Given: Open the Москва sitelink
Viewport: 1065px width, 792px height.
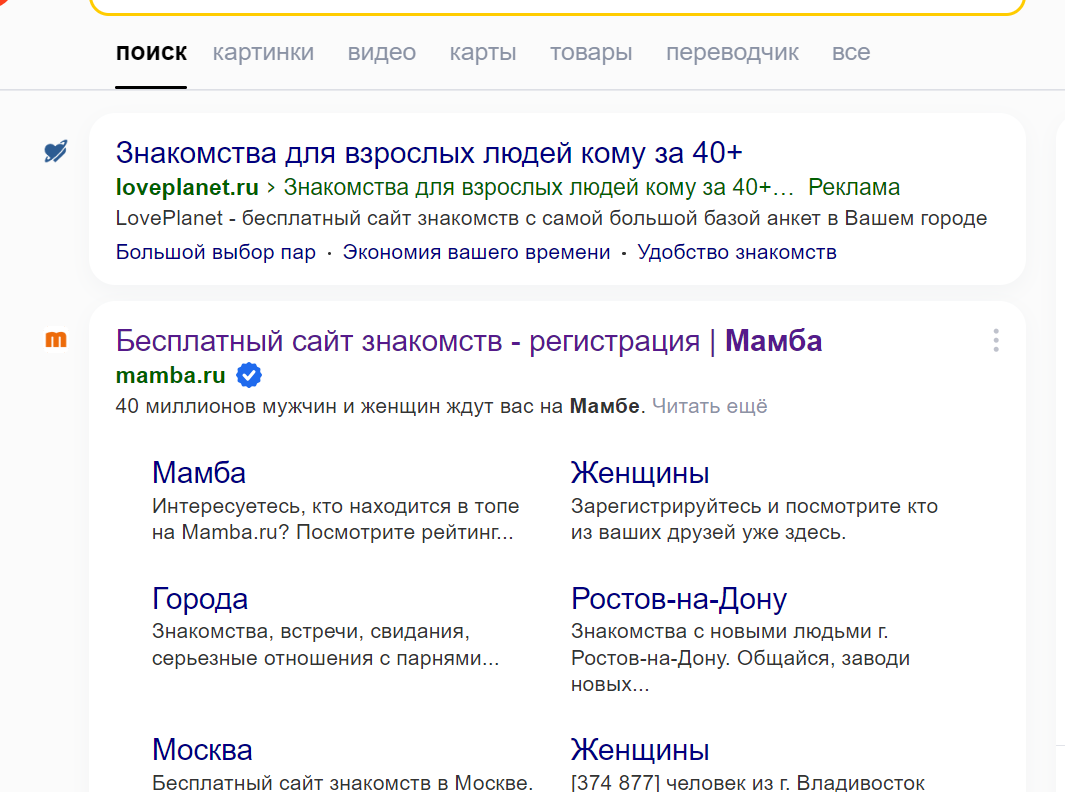Looking at the screenshot, I should (202, 750).
